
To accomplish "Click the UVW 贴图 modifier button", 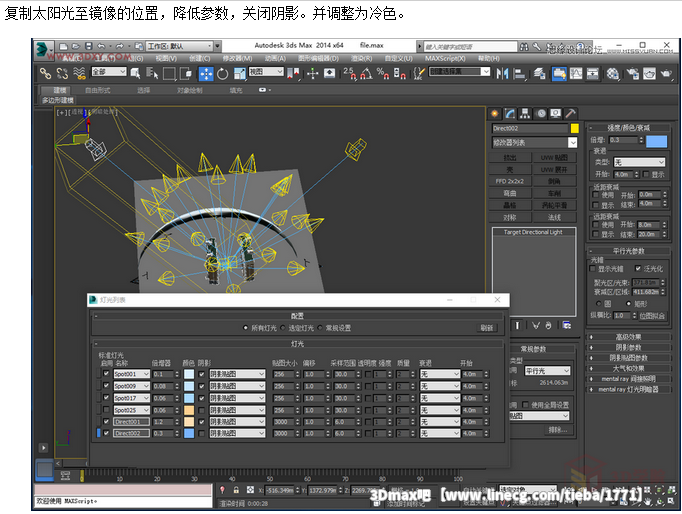I will point(555,157).
